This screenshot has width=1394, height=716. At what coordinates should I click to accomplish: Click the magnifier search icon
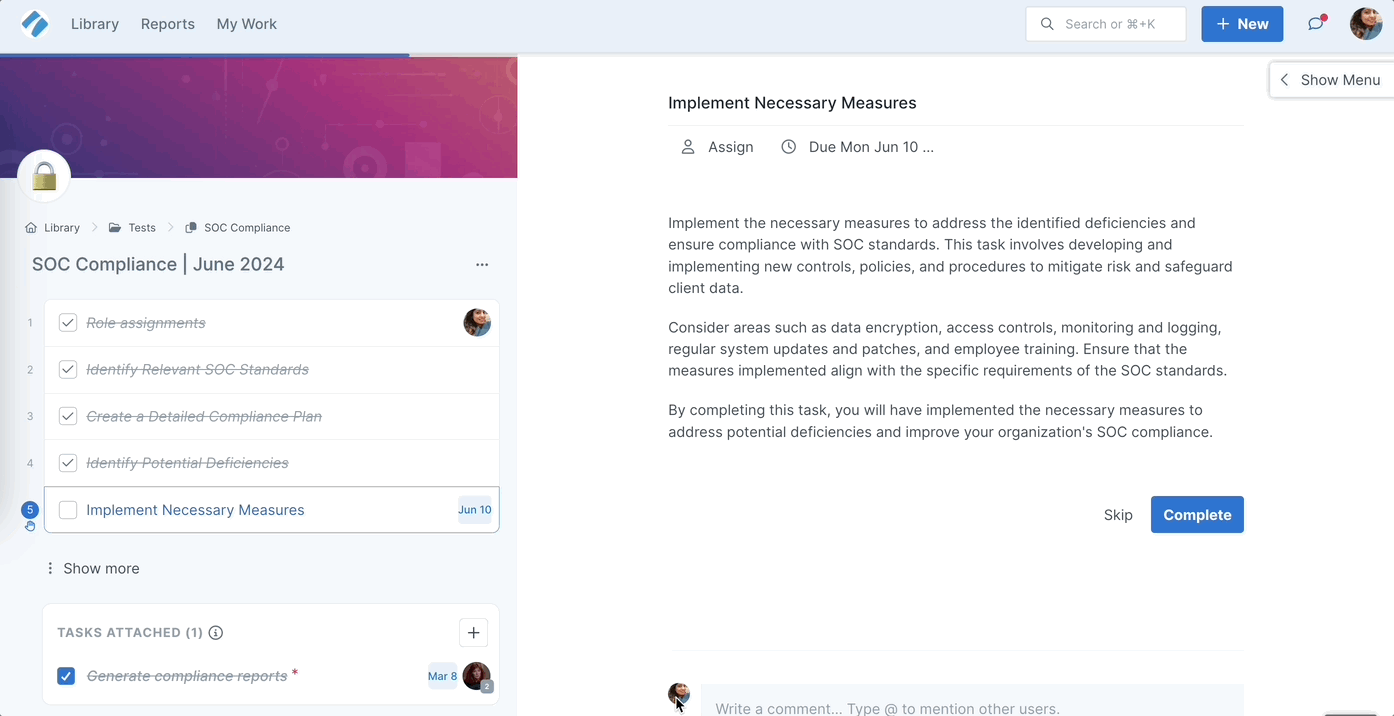[1047, 24]
